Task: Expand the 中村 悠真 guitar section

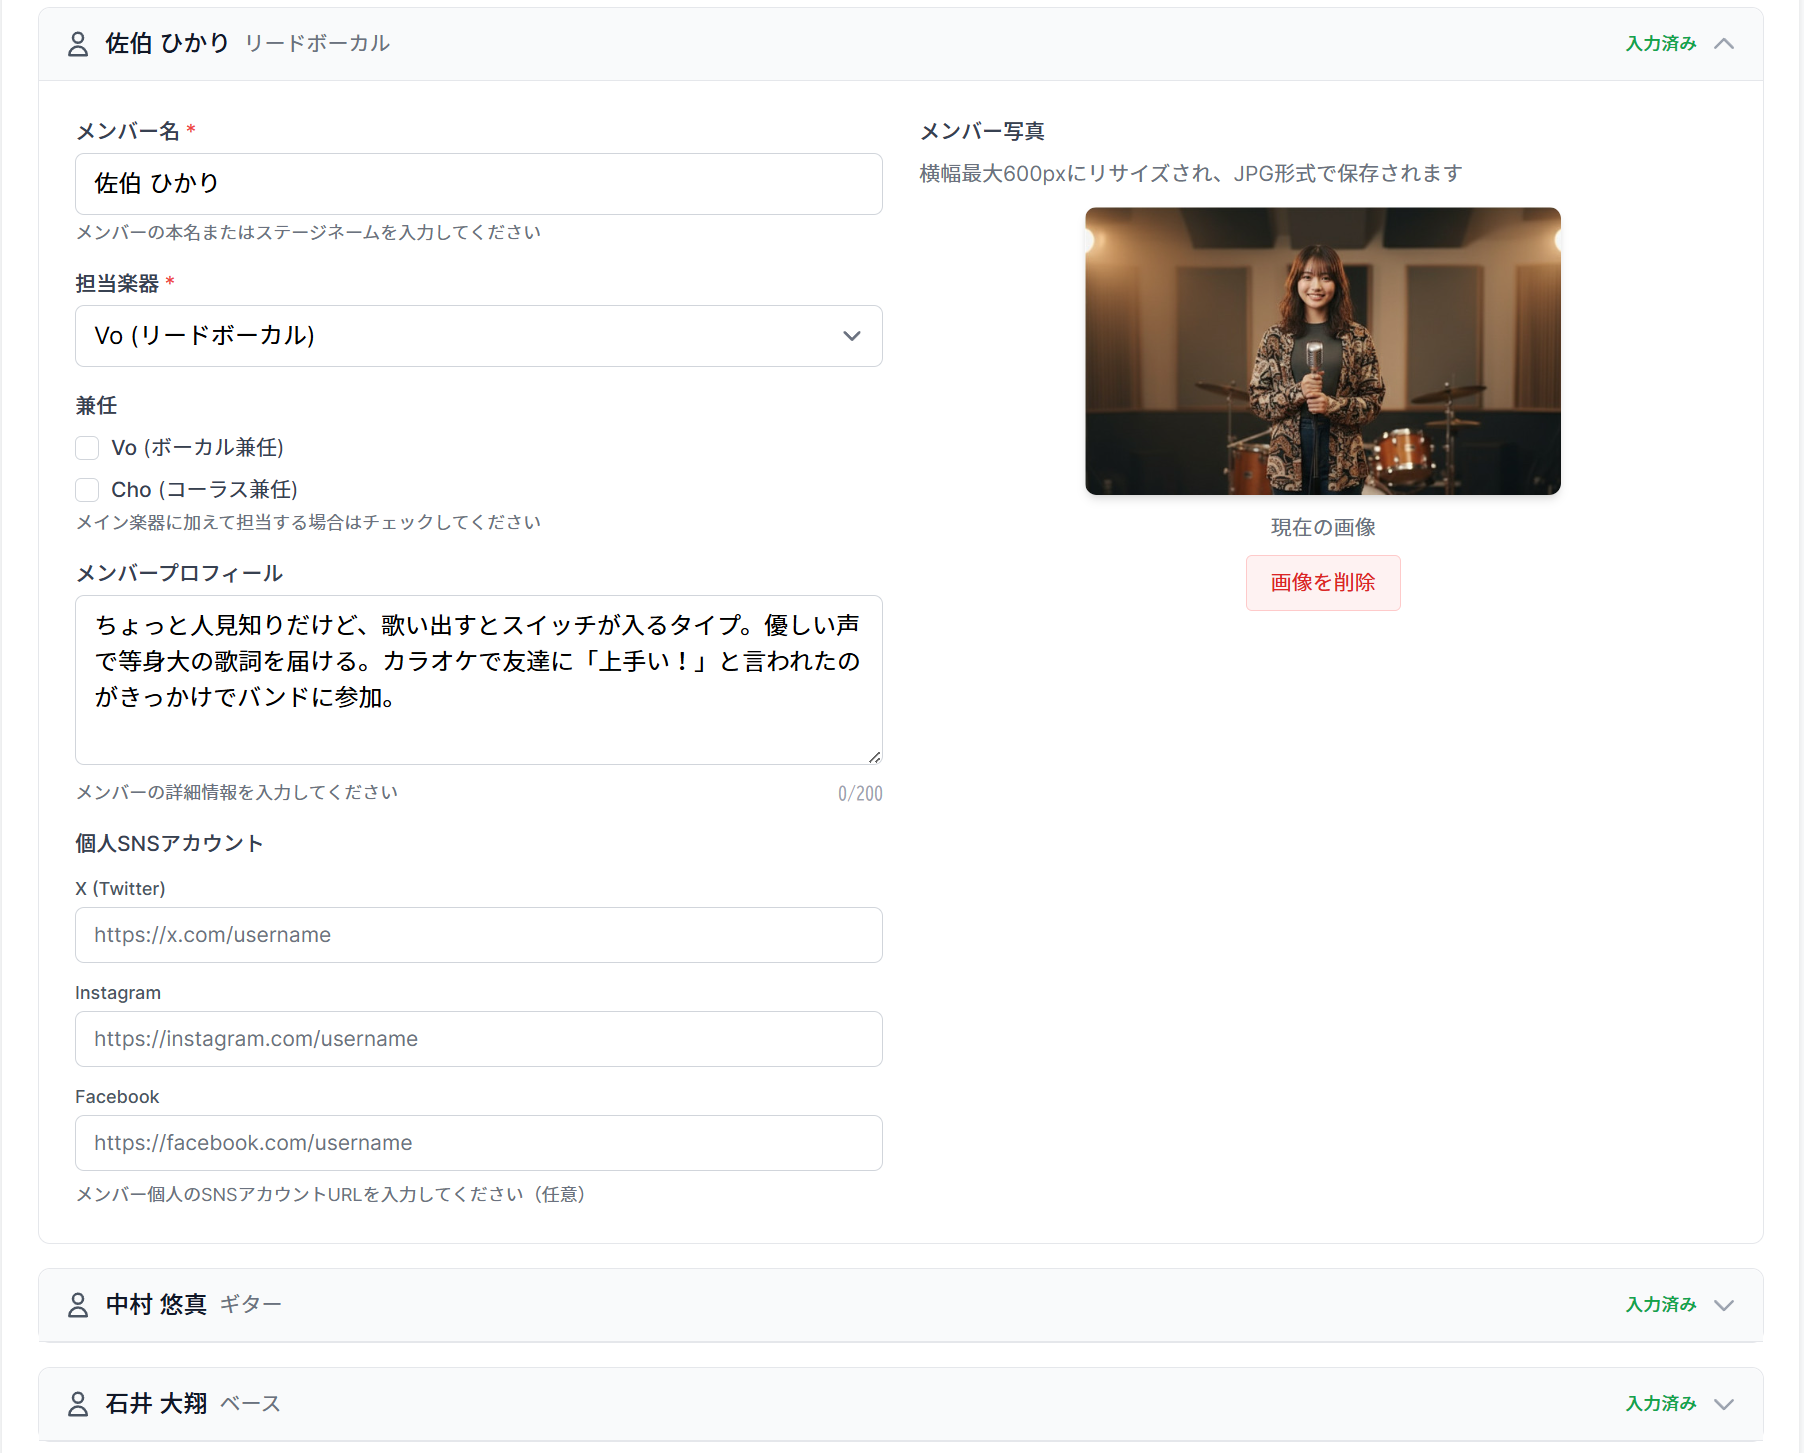Action: pyautogui.click(x=1725, y=1305)
